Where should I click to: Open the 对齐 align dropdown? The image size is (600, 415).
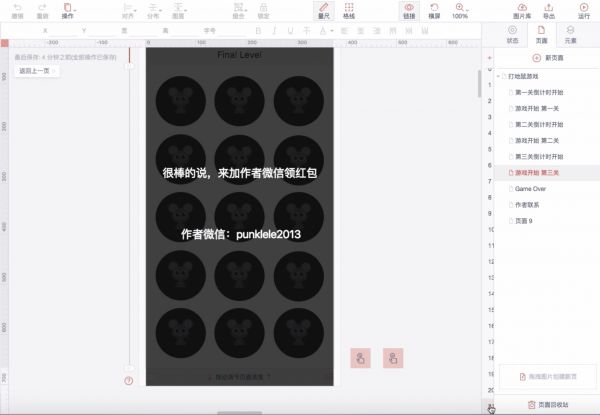[129, 11]
